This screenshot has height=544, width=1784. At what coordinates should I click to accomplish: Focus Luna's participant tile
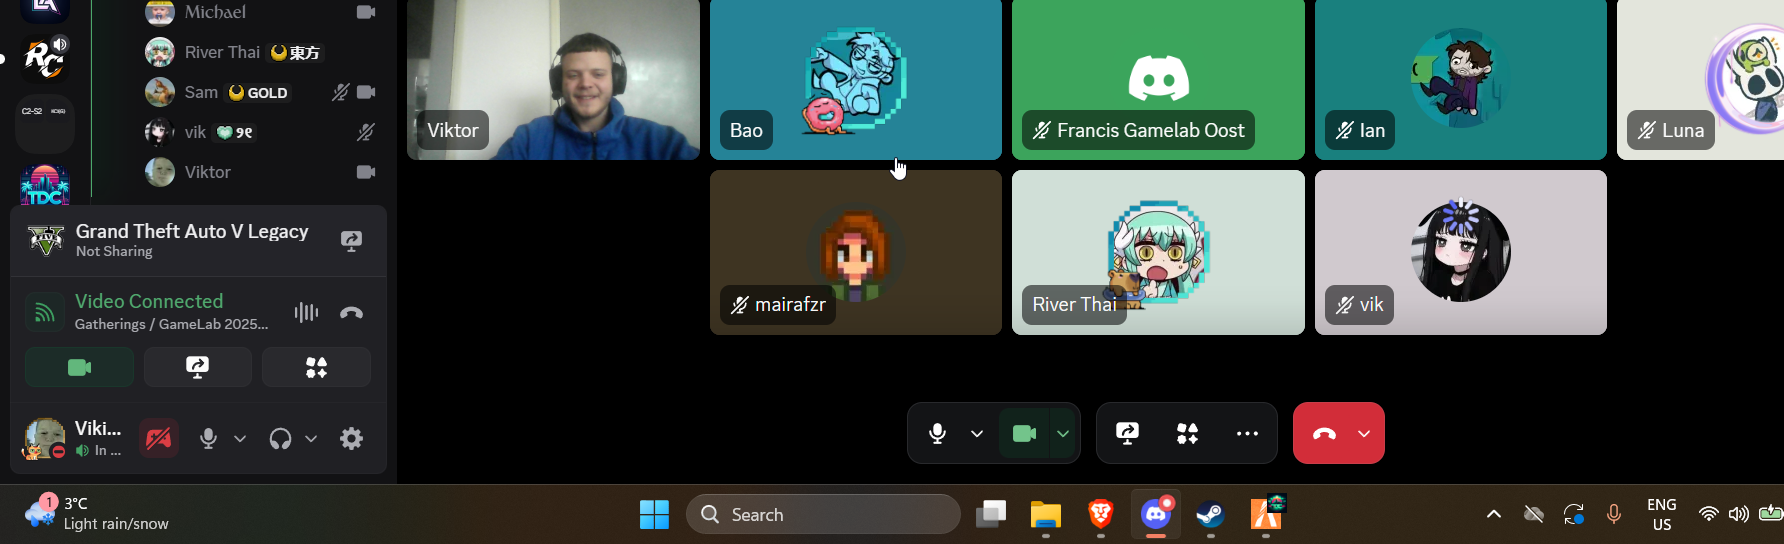pyautogui.click(x=1700, y=79)
